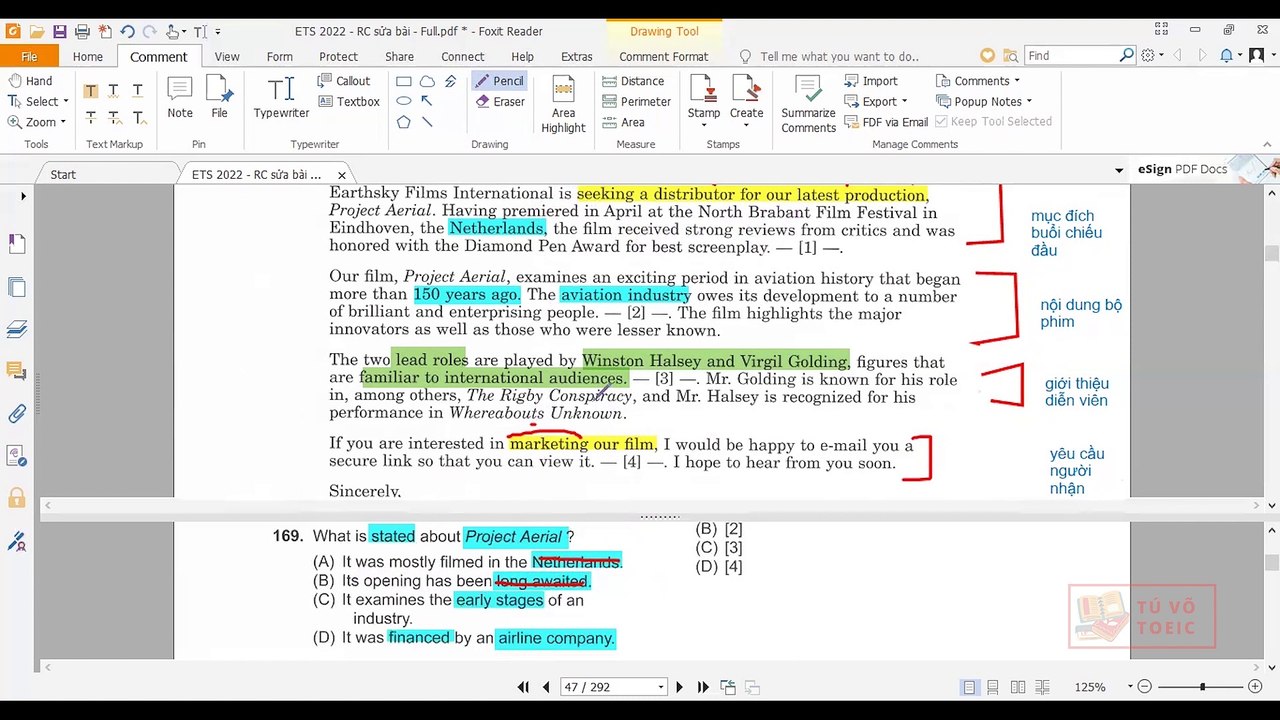
Task: Open a file with the folder icon
Action: pyautogui.click(x=36, y=32)
